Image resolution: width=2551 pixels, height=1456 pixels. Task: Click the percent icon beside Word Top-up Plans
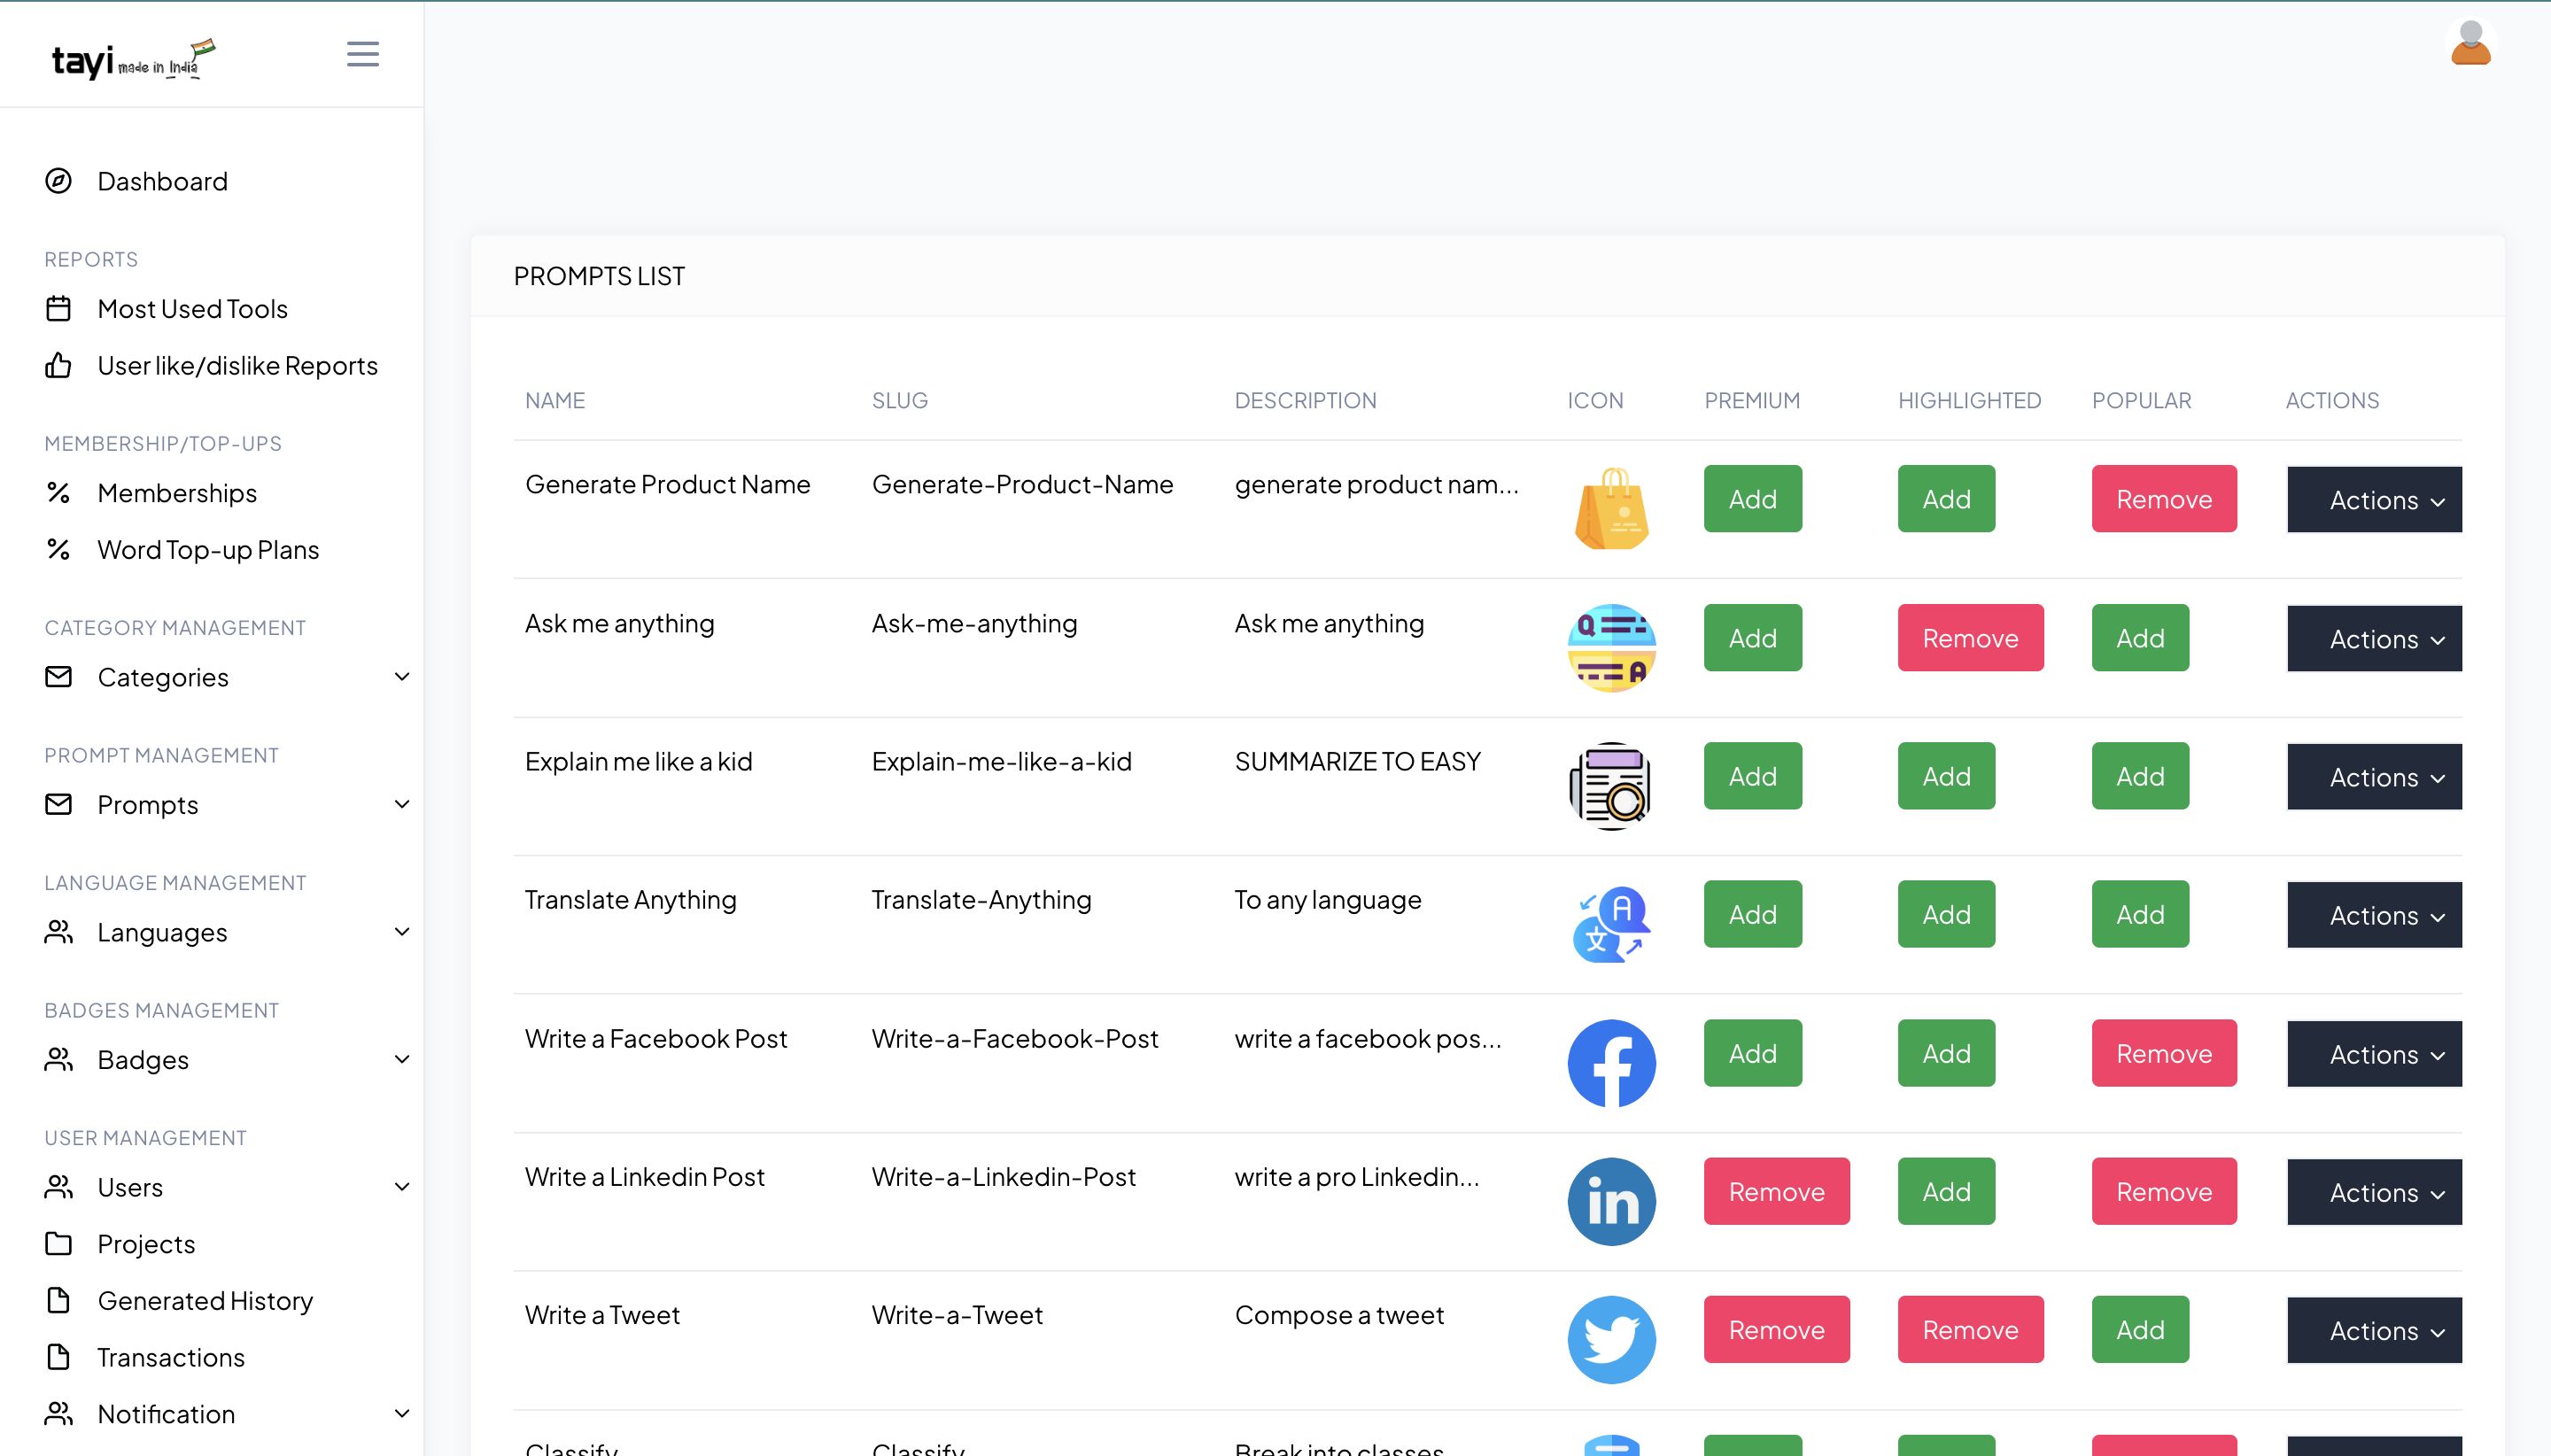[x=58, y=549]
